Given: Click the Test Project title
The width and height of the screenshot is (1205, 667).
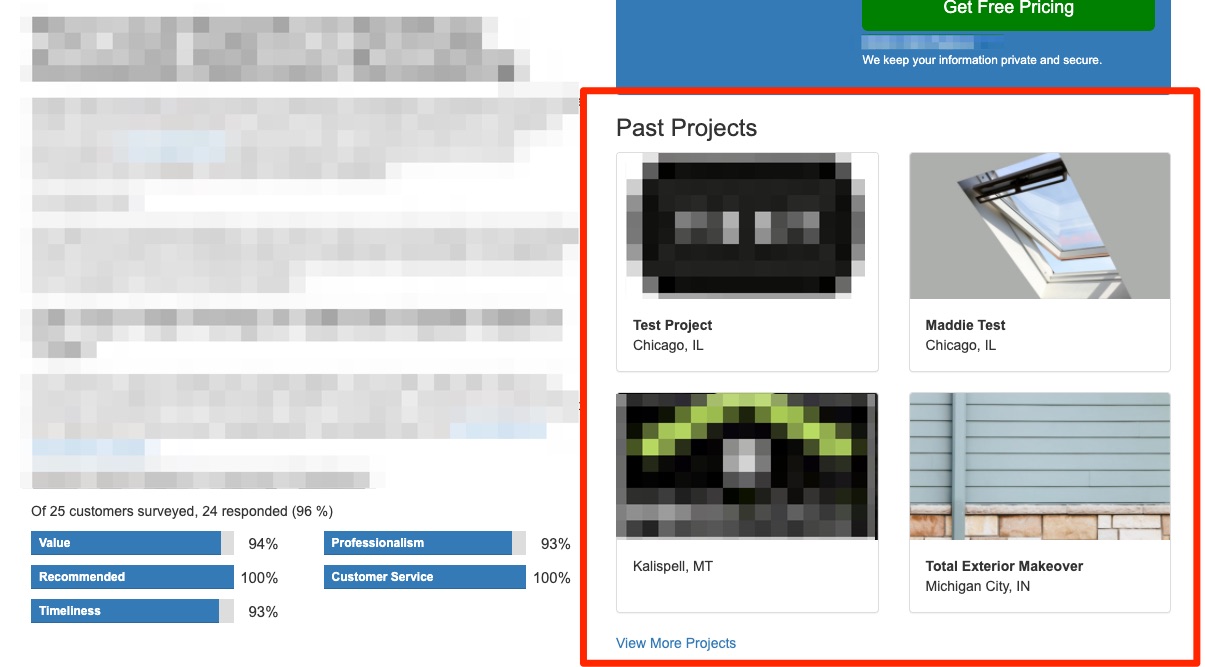Looking at the screenshot, I should [672, 325].
